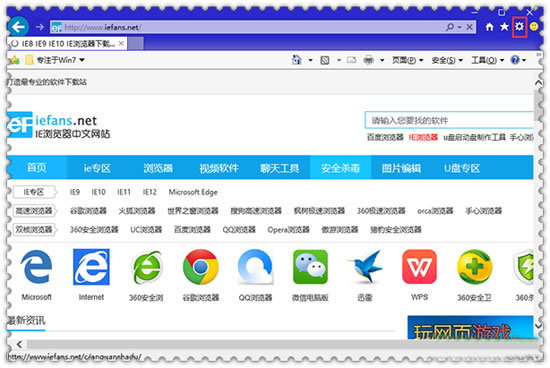Viewport: 550px width, 368px height.
Task: Select the U盘专区 navigation tab
Action: click(462, 168)
